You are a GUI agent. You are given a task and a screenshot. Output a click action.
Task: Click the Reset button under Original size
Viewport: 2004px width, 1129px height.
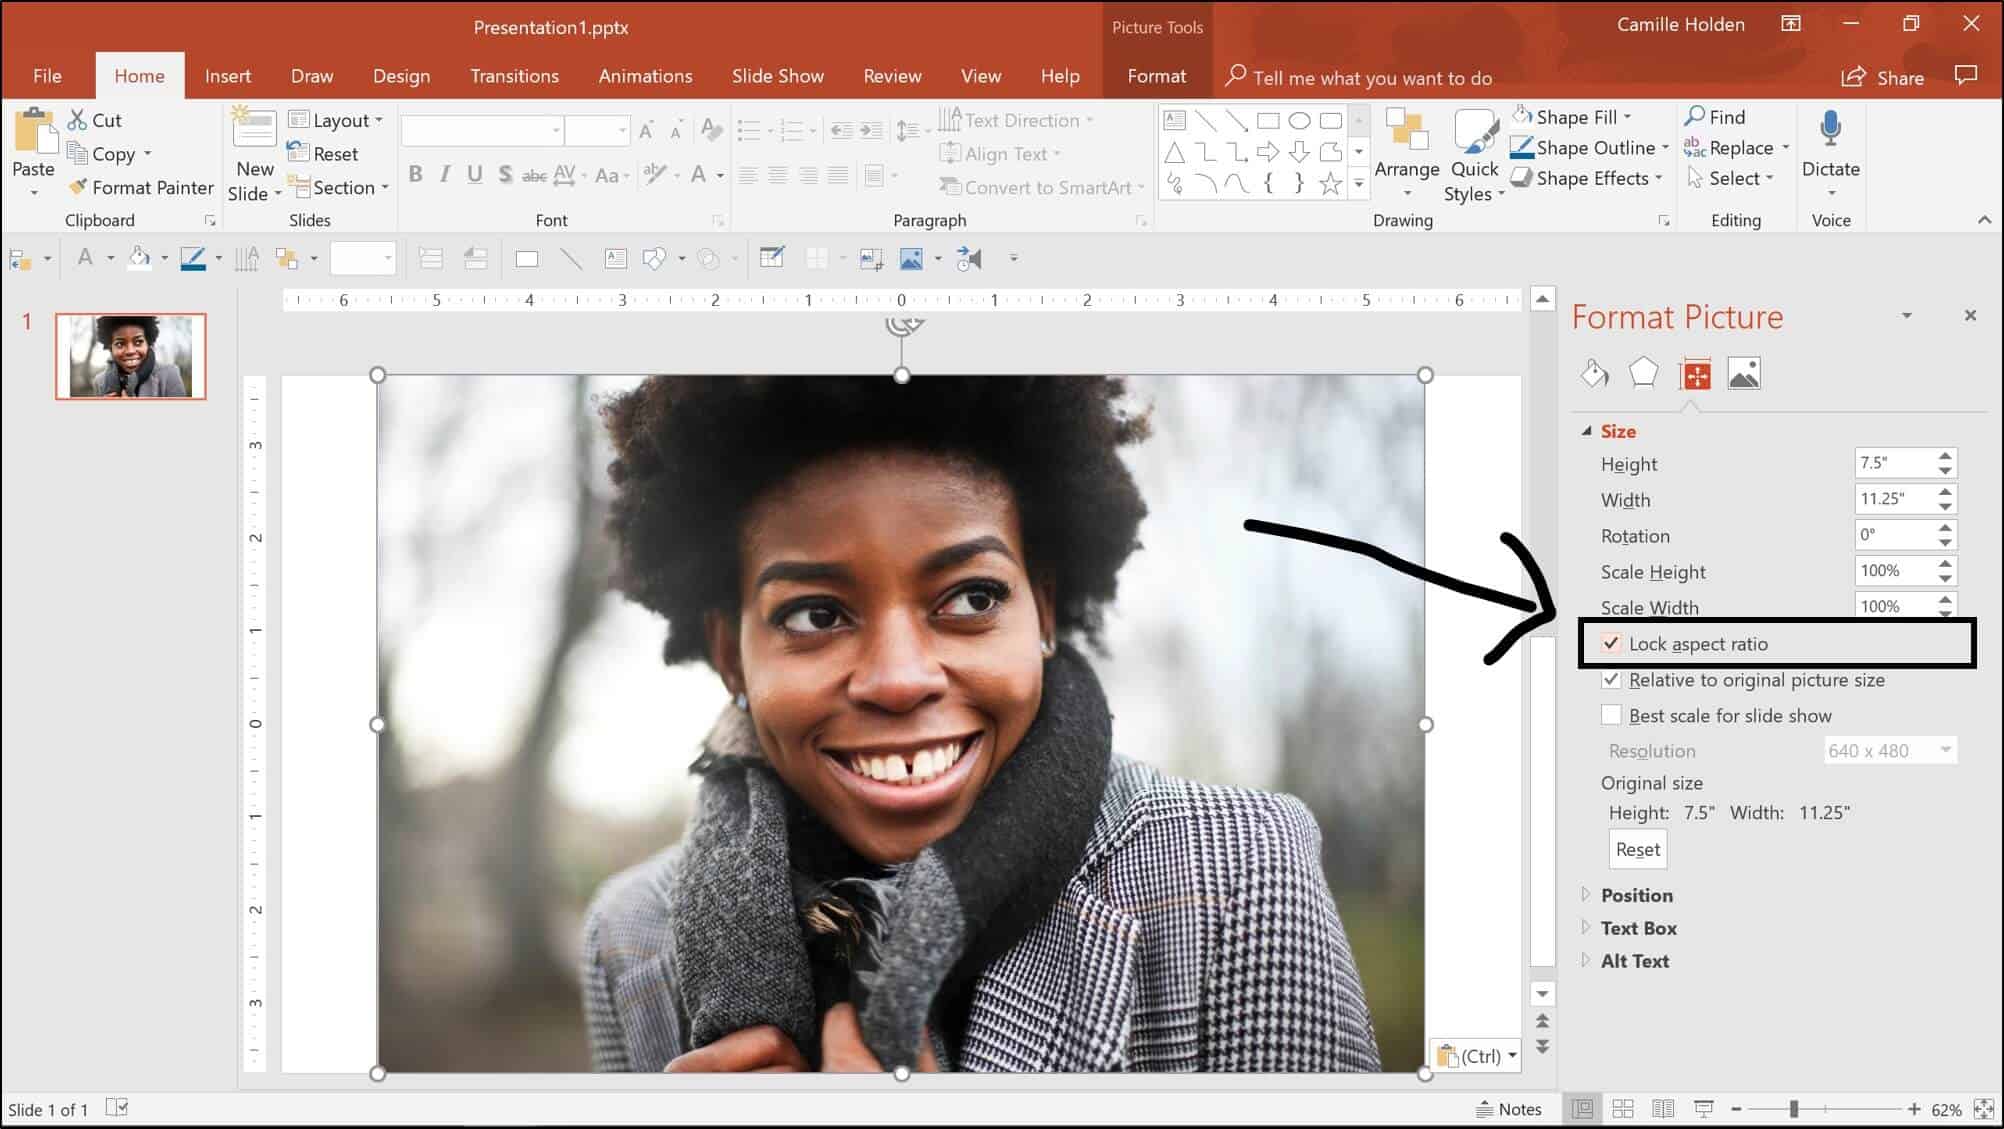[1637, 849]
